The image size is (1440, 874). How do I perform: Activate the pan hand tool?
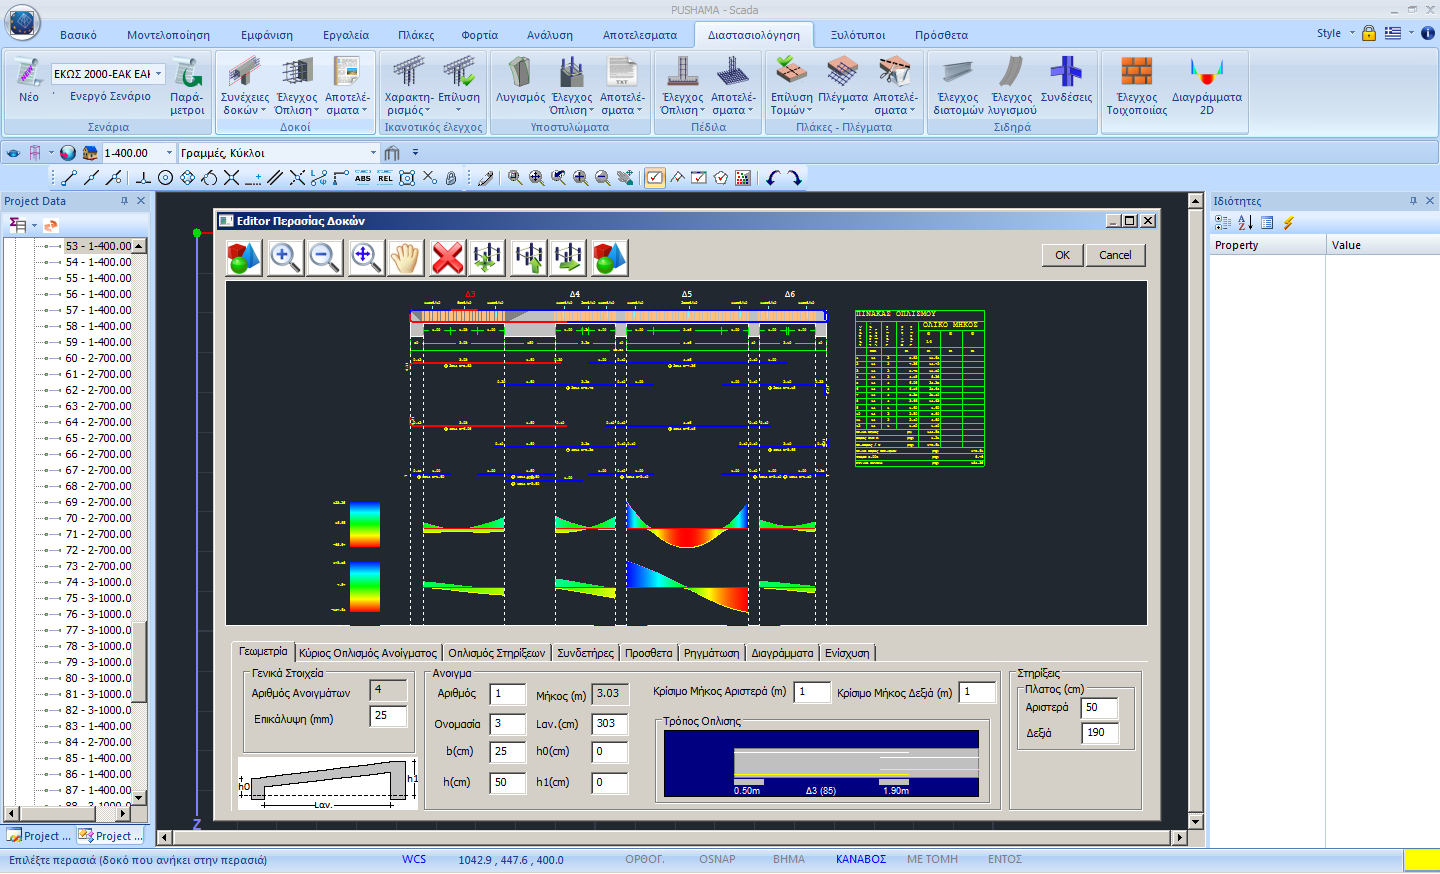coord(406,257)
